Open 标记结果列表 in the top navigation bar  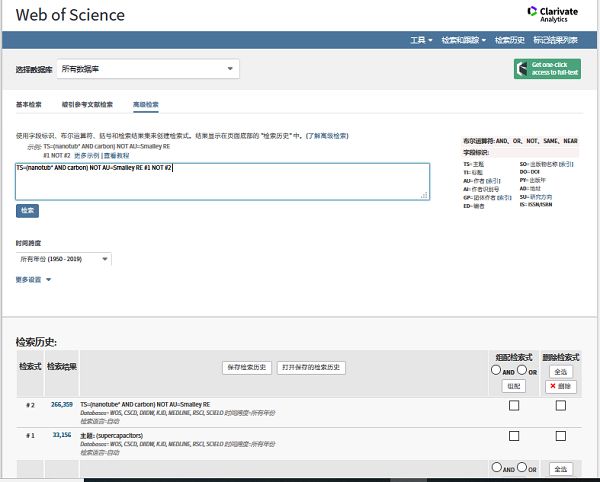[x=555, y=40]
